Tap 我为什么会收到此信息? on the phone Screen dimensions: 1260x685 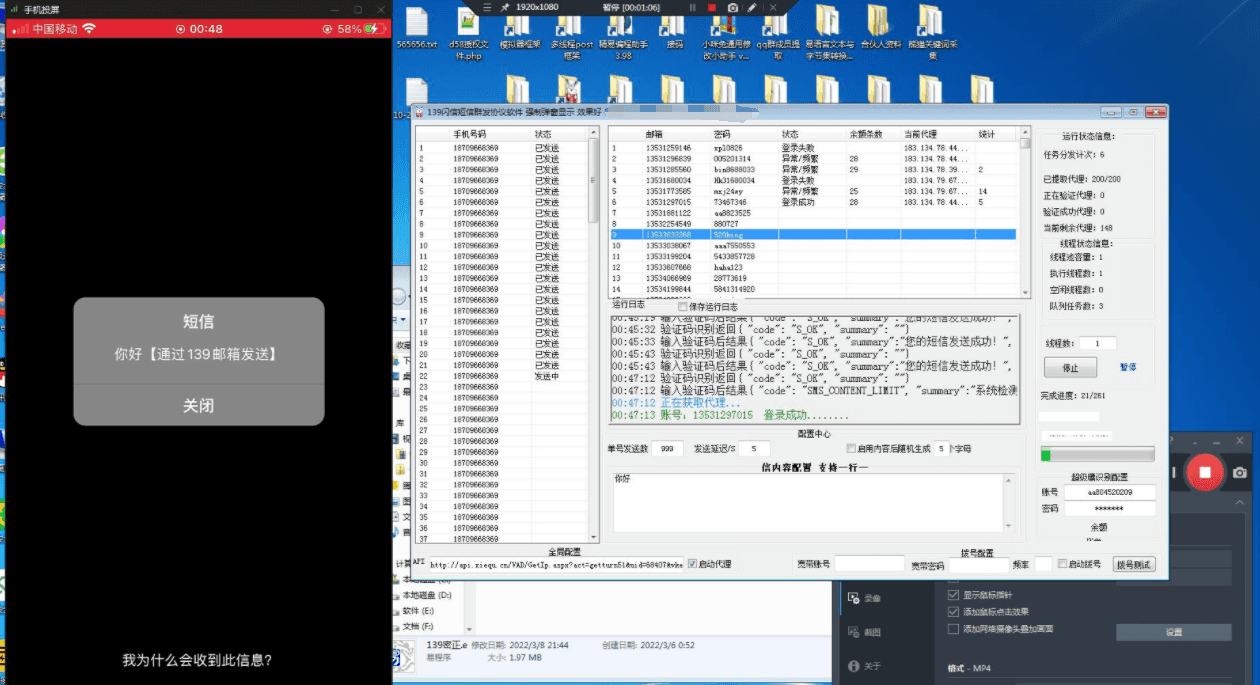[197, 660]
